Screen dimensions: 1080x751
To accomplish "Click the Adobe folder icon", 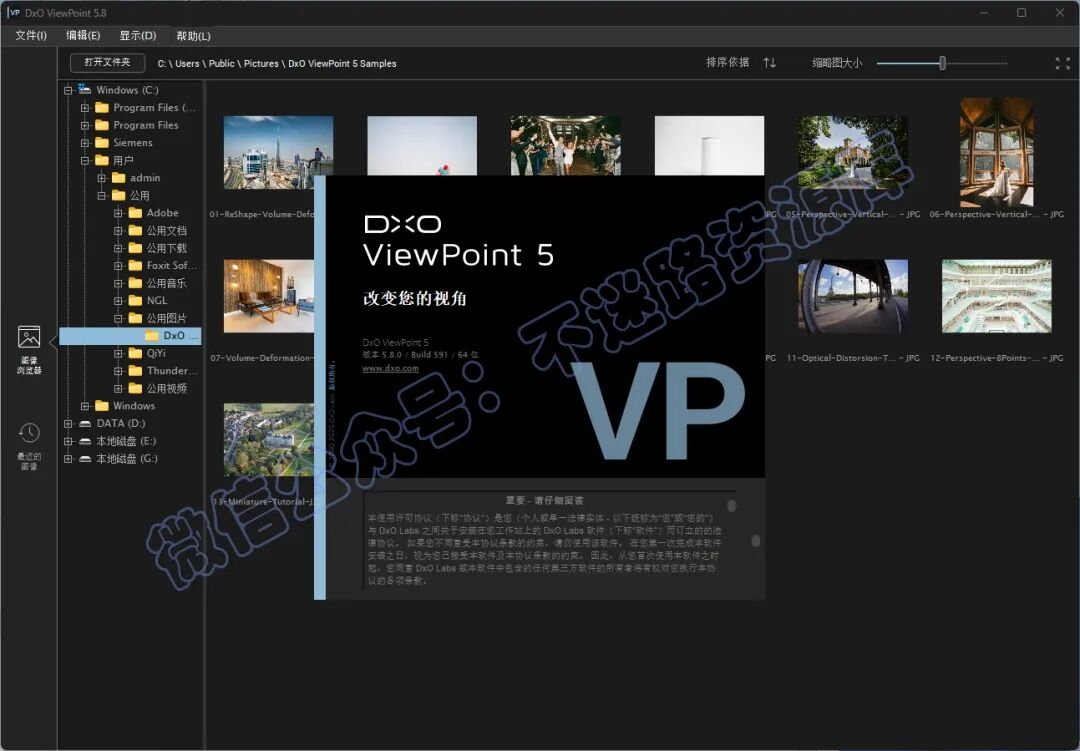I will pyautogui.click(x=135, y=213).
